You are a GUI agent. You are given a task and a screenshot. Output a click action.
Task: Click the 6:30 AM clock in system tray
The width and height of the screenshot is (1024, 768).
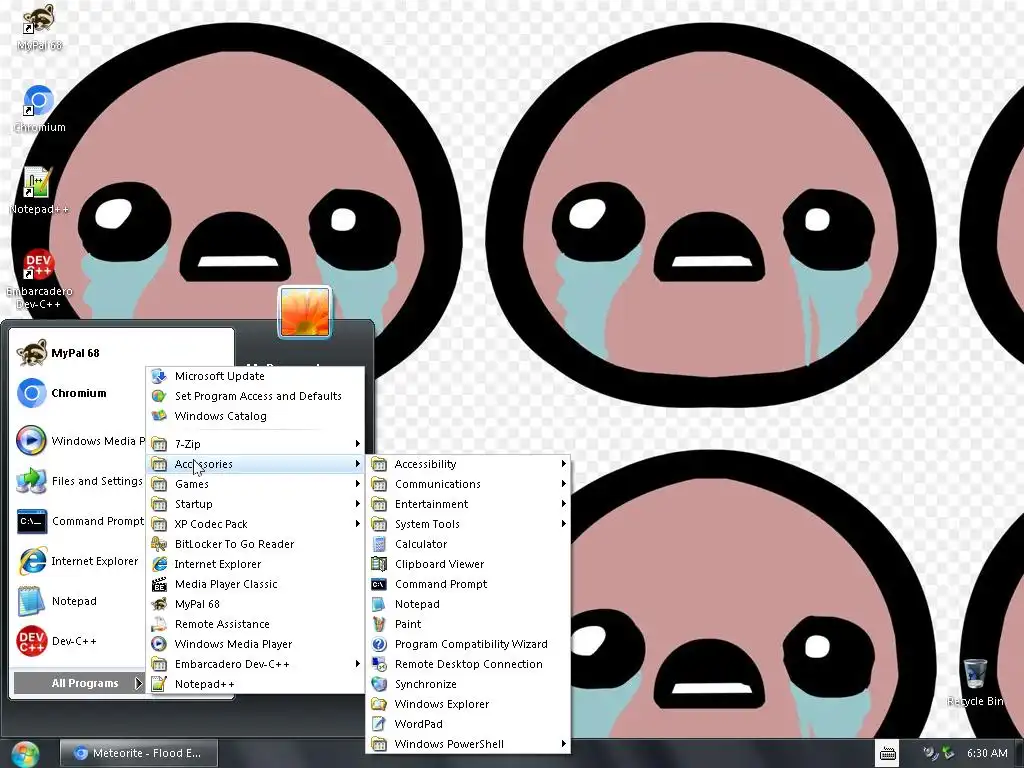pos(987,753)
